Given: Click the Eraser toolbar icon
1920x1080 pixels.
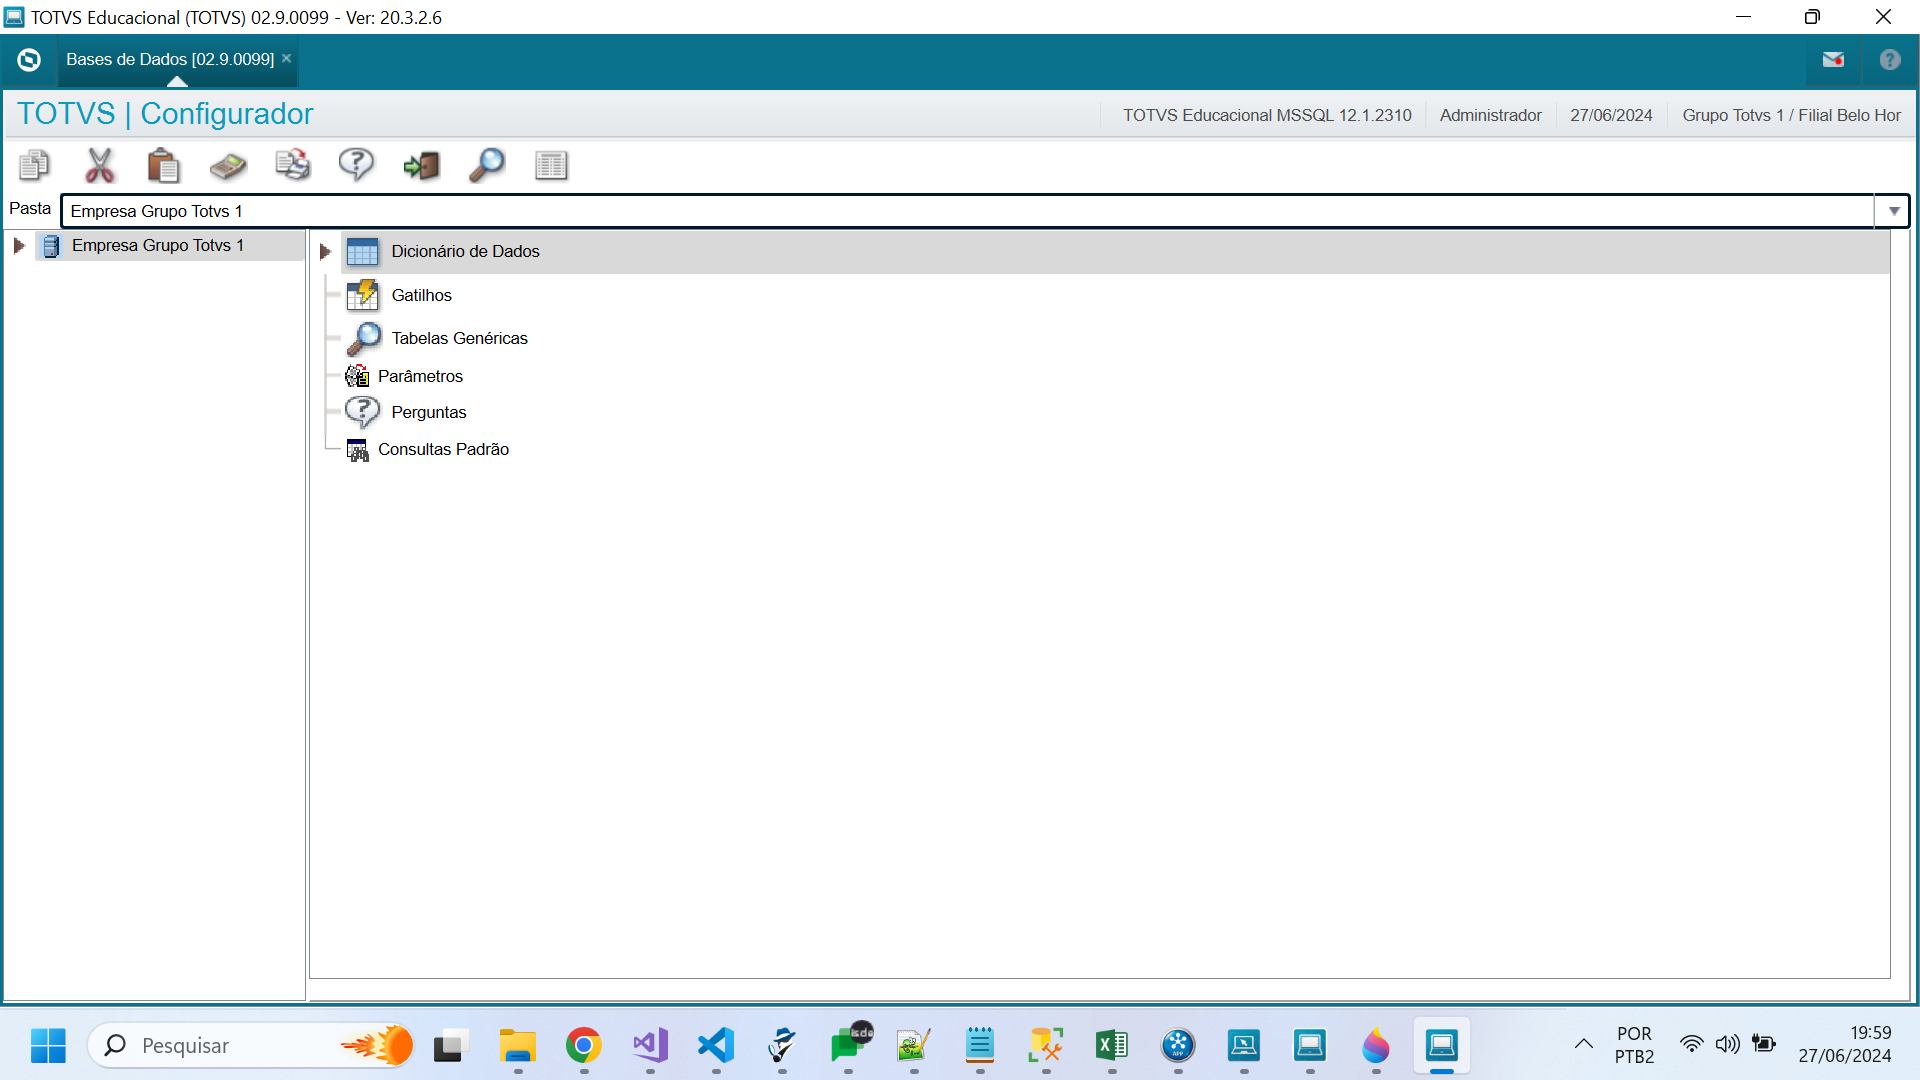Looking at the screenshot, I should 228,165.
